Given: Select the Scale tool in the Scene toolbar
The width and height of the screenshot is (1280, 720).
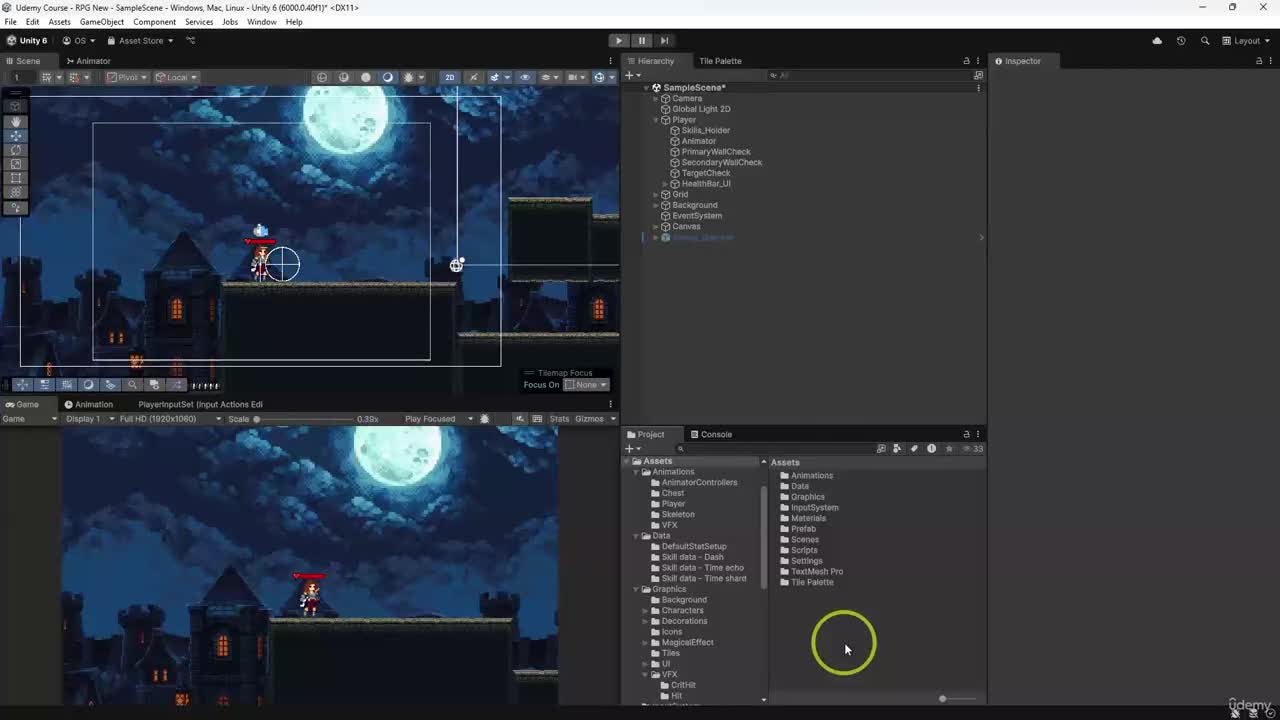Looking at the screenshot, I should coord(16,163).
